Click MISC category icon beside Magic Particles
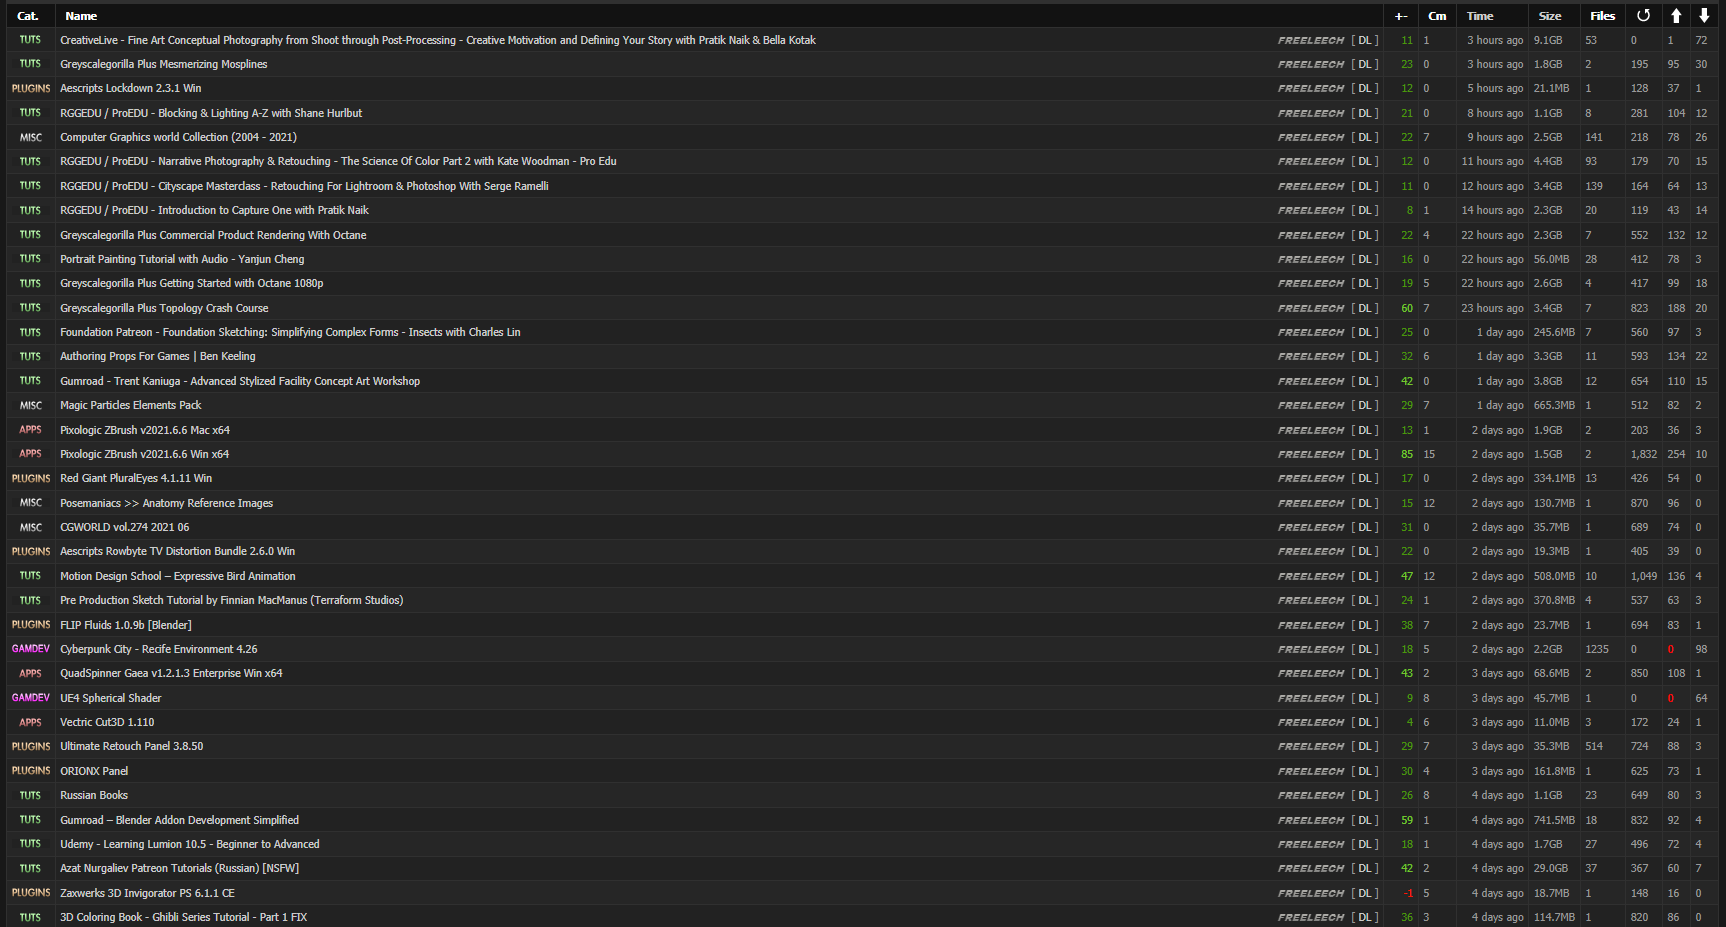The image size is (1726, 927). [x=31, y=406]
